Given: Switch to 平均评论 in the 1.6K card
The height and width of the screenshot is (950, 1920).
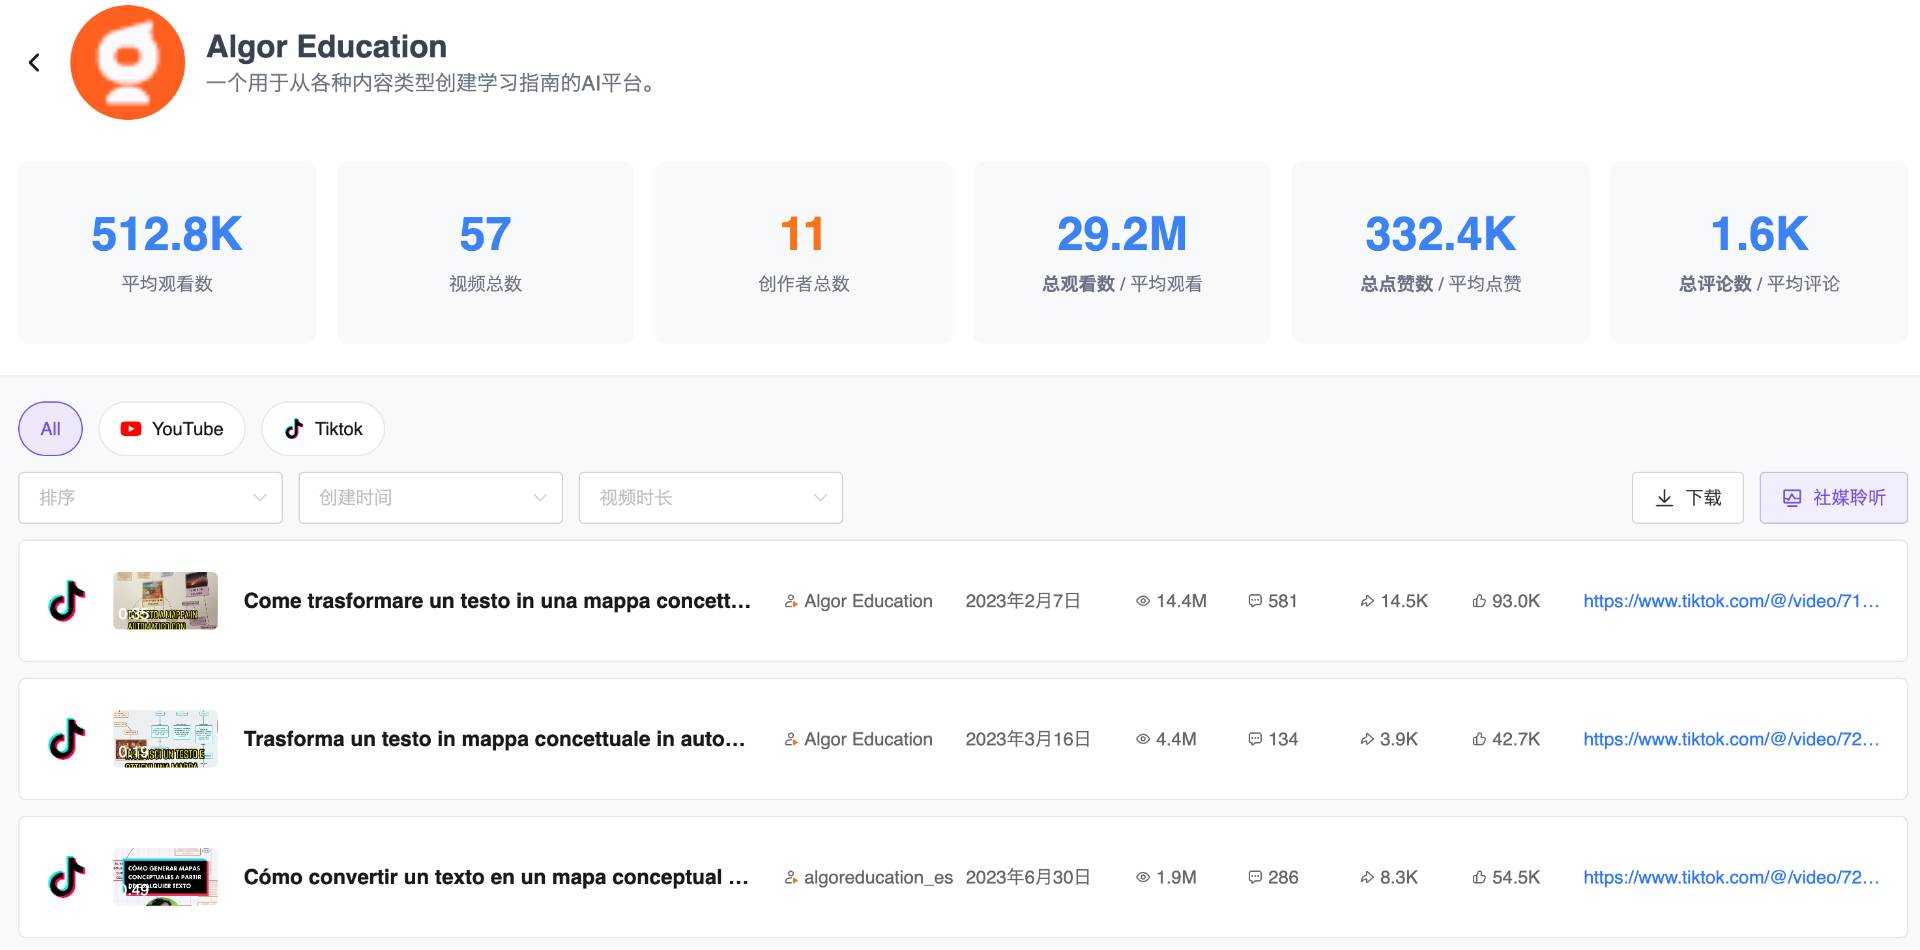Looking at the screenshot, I should 1803,284.
